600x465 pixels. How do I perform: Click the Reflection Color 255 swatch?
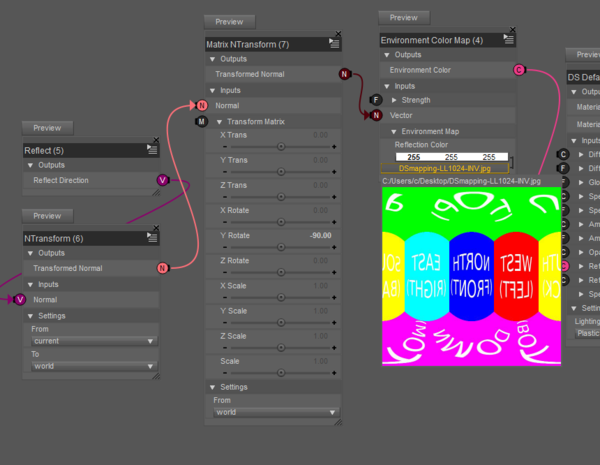(x=452, y=157)
